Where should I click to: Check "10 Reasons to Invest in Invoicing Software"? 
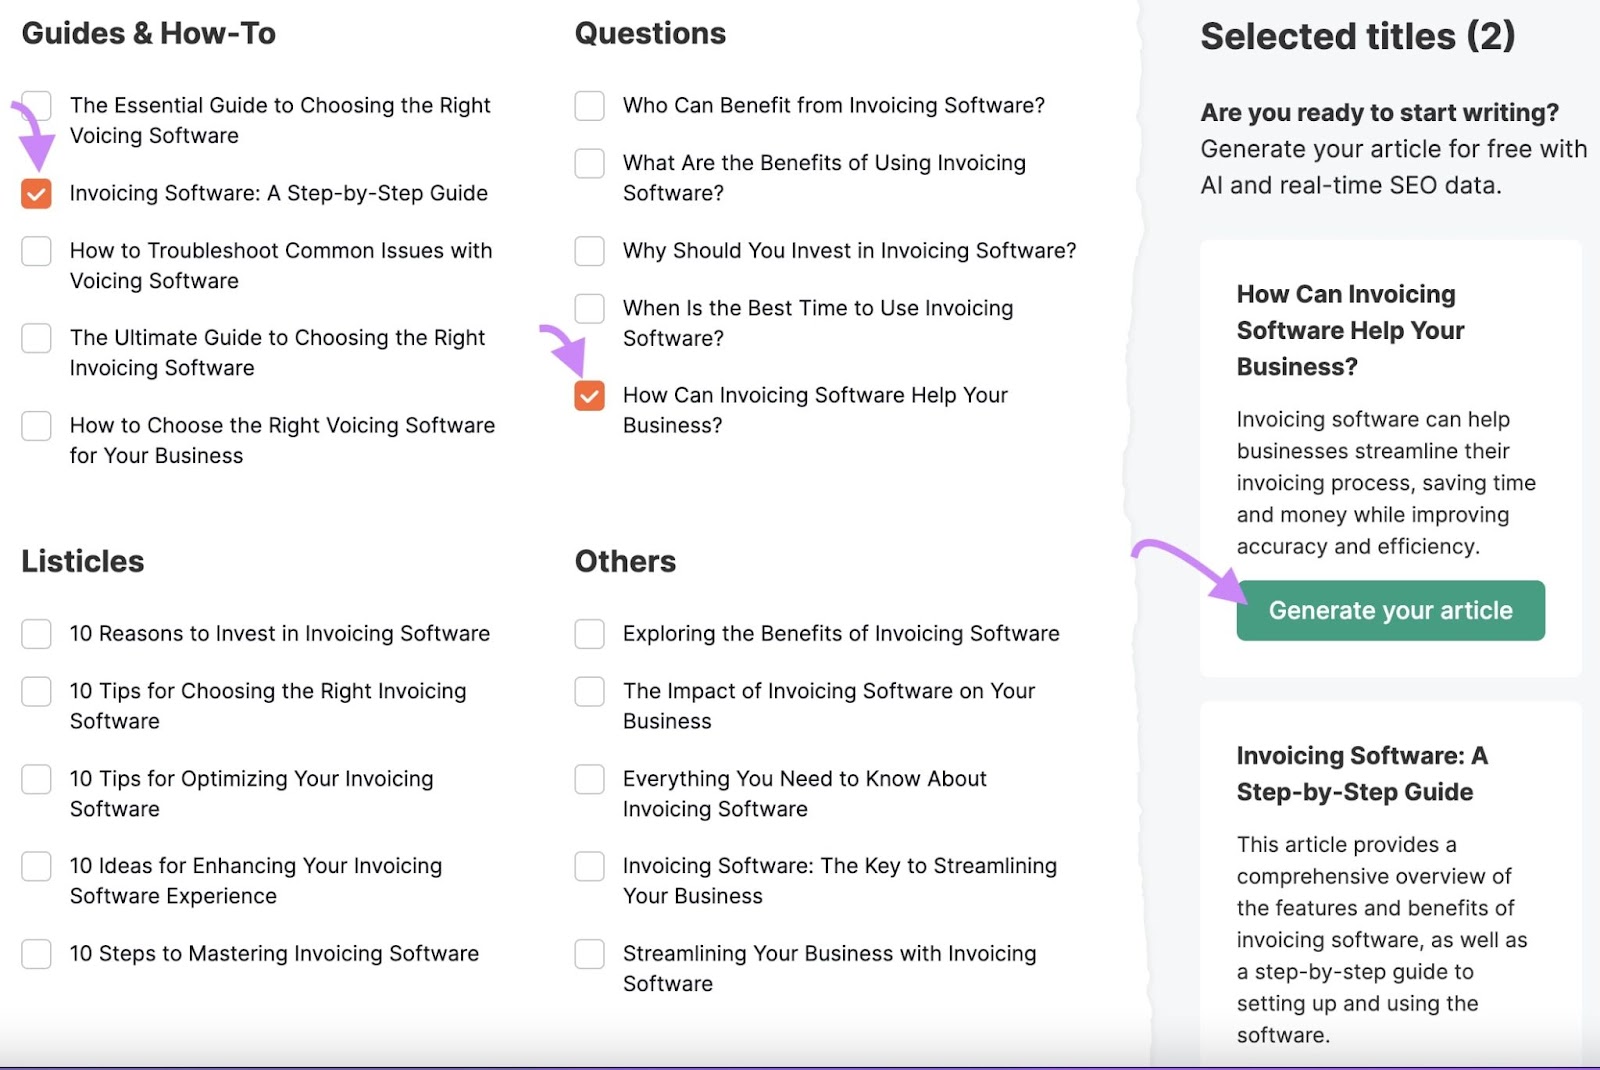pos(36,633)
